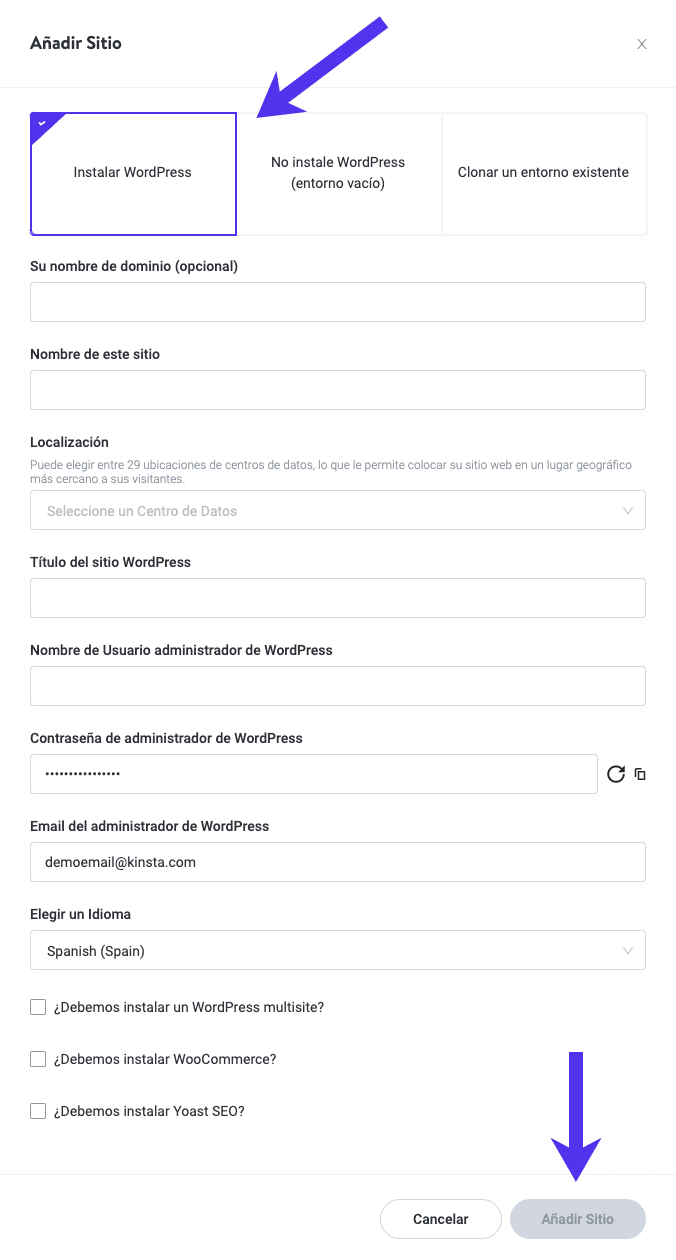The width and height of the screenshot is (676, 1260).
Task: Focus the domain name input field
Action: click(x=337, y=302)
